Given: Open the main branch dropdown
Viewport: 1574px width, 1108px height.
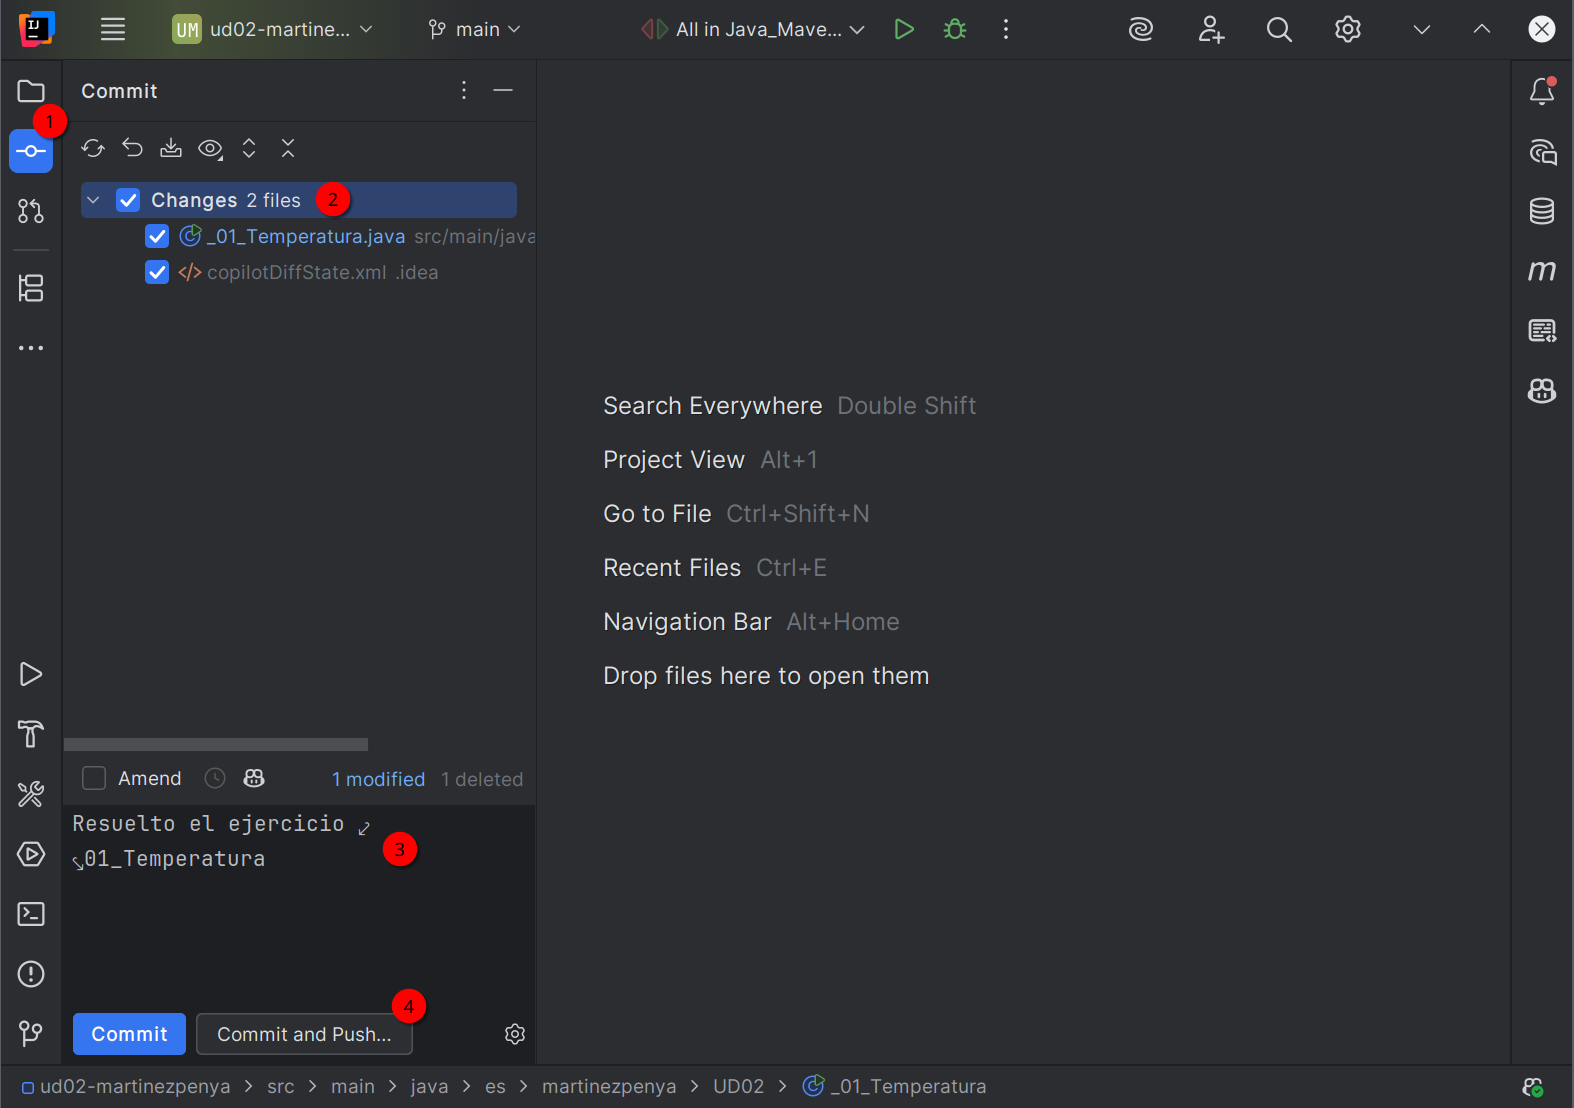Looking at the screenshot, I should tap(475, 29).
